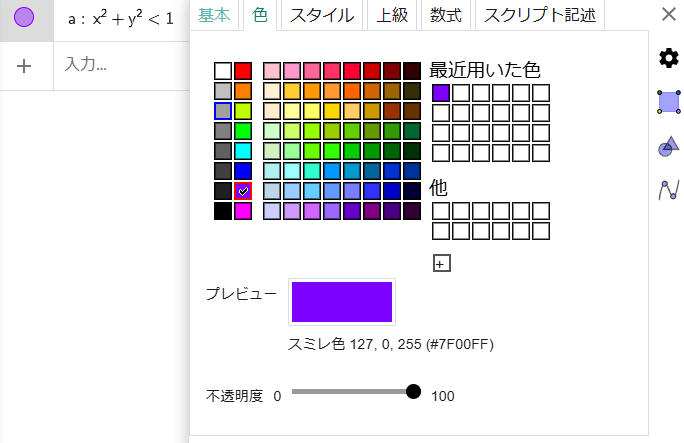Pick the orange swatch under red
Screen dimensions: 684x443
click(x=243, y=91)
